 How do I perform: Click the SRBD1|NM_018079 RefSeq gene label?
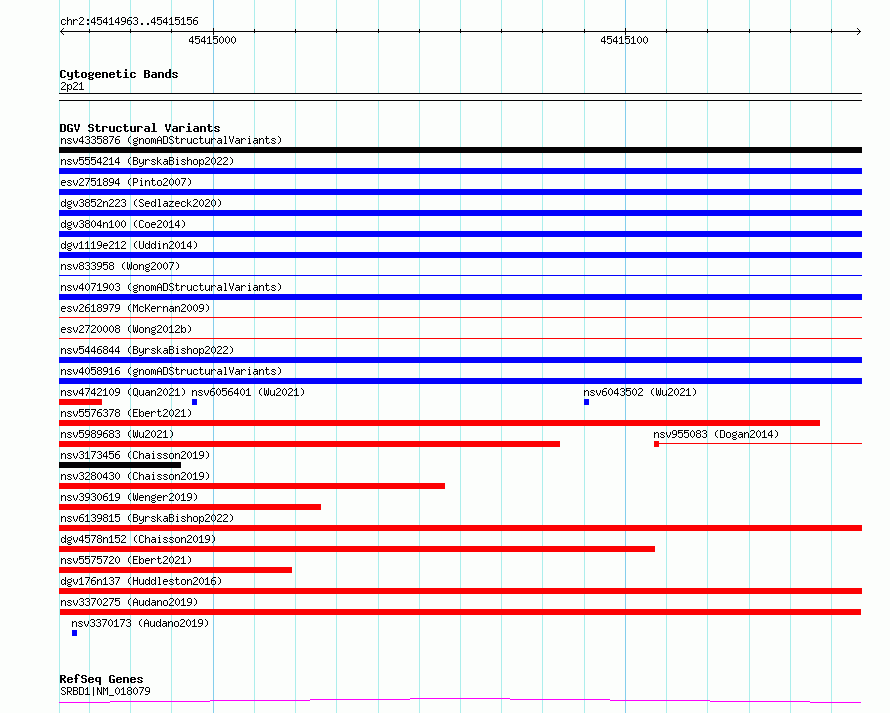pos(106,691)
